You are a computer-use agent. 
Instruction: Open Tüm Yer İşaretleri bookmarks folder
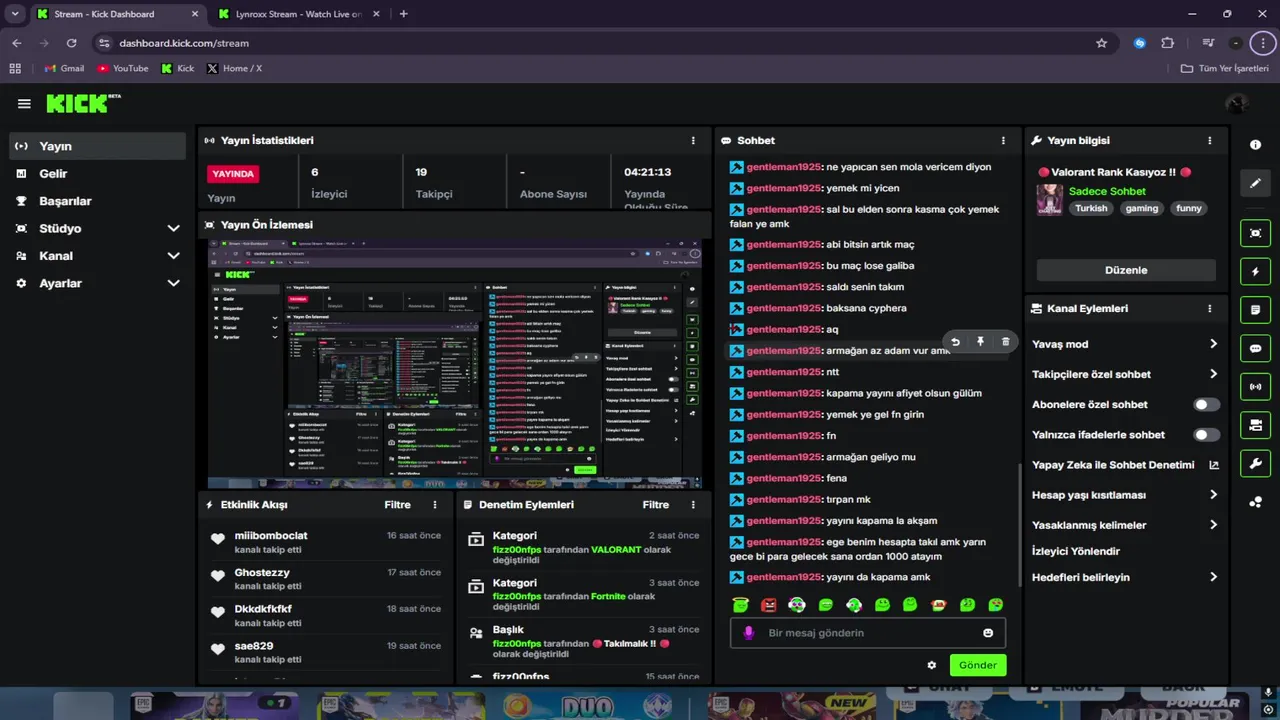(x=1225, y=68)
